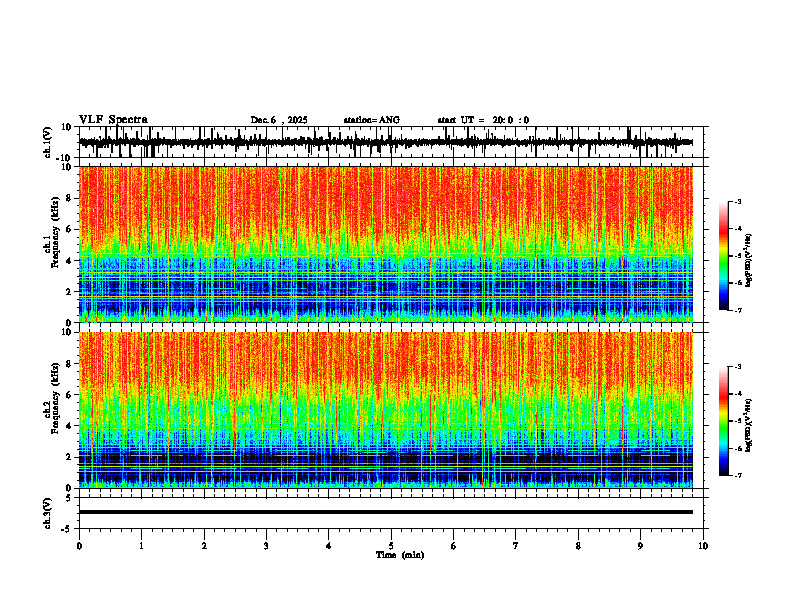Click the "-10" tick on ch.1(V) axis
792x612 pixels.
[65, 158]
